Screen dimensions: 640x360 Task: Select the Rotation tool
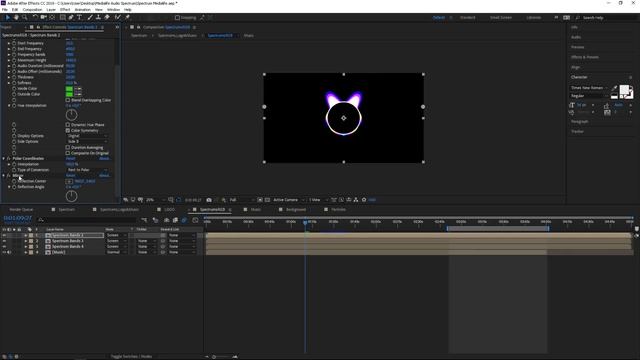[35, 18]
